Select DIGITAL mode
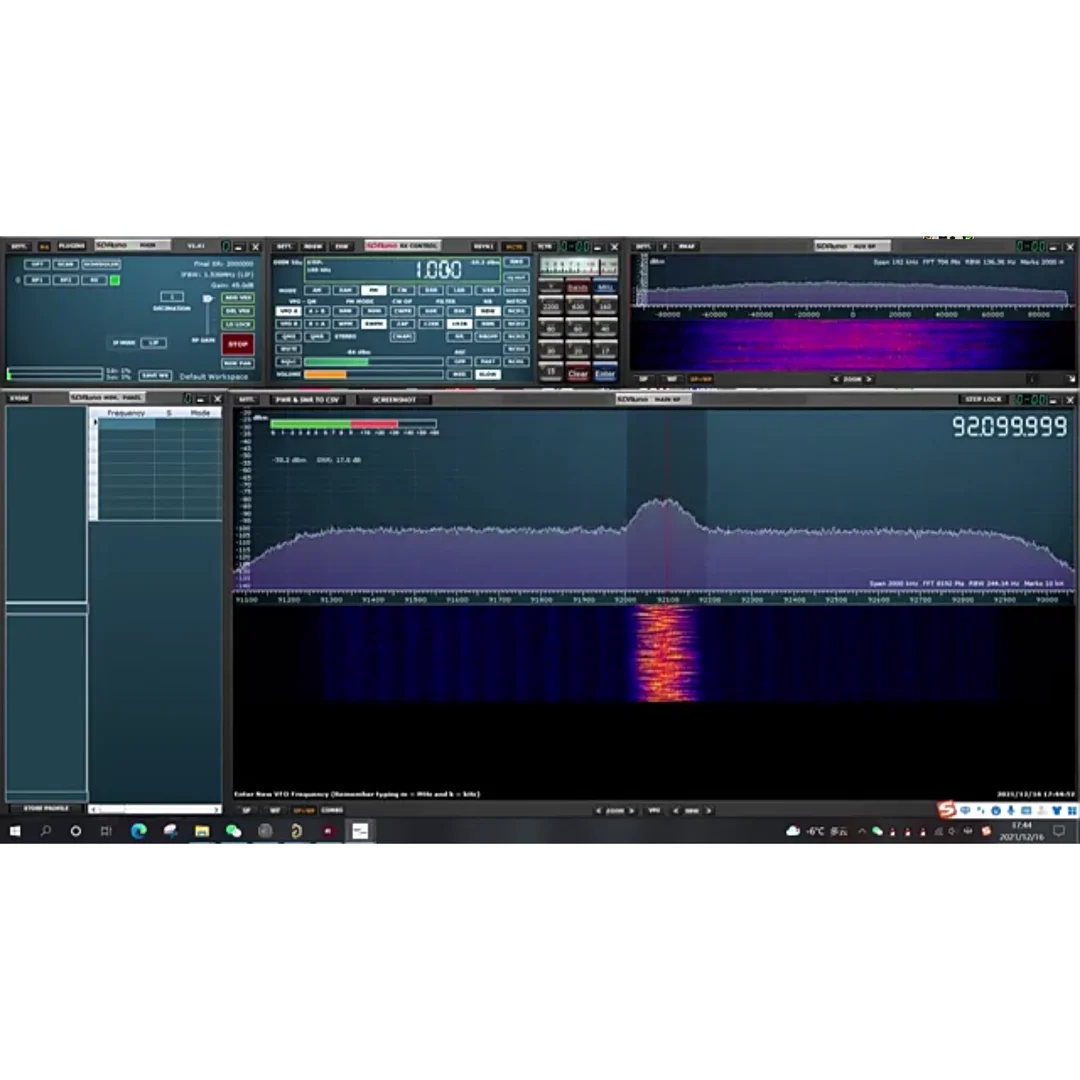 (x=517, y=290)
